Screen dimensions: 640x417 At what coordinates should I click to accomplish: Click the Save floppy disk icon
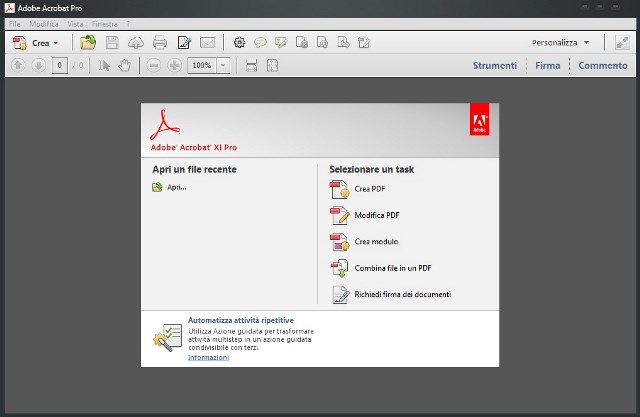(112, 42)
